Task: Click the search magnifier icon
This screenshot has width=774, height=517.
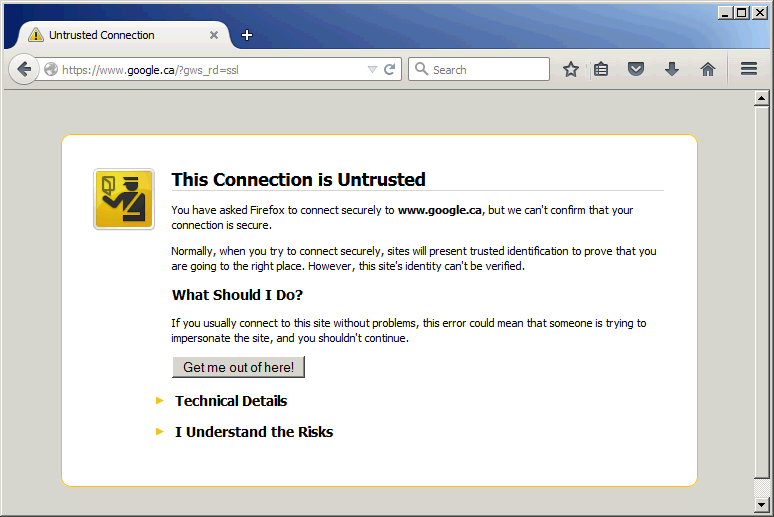Action: click(421, 69)
